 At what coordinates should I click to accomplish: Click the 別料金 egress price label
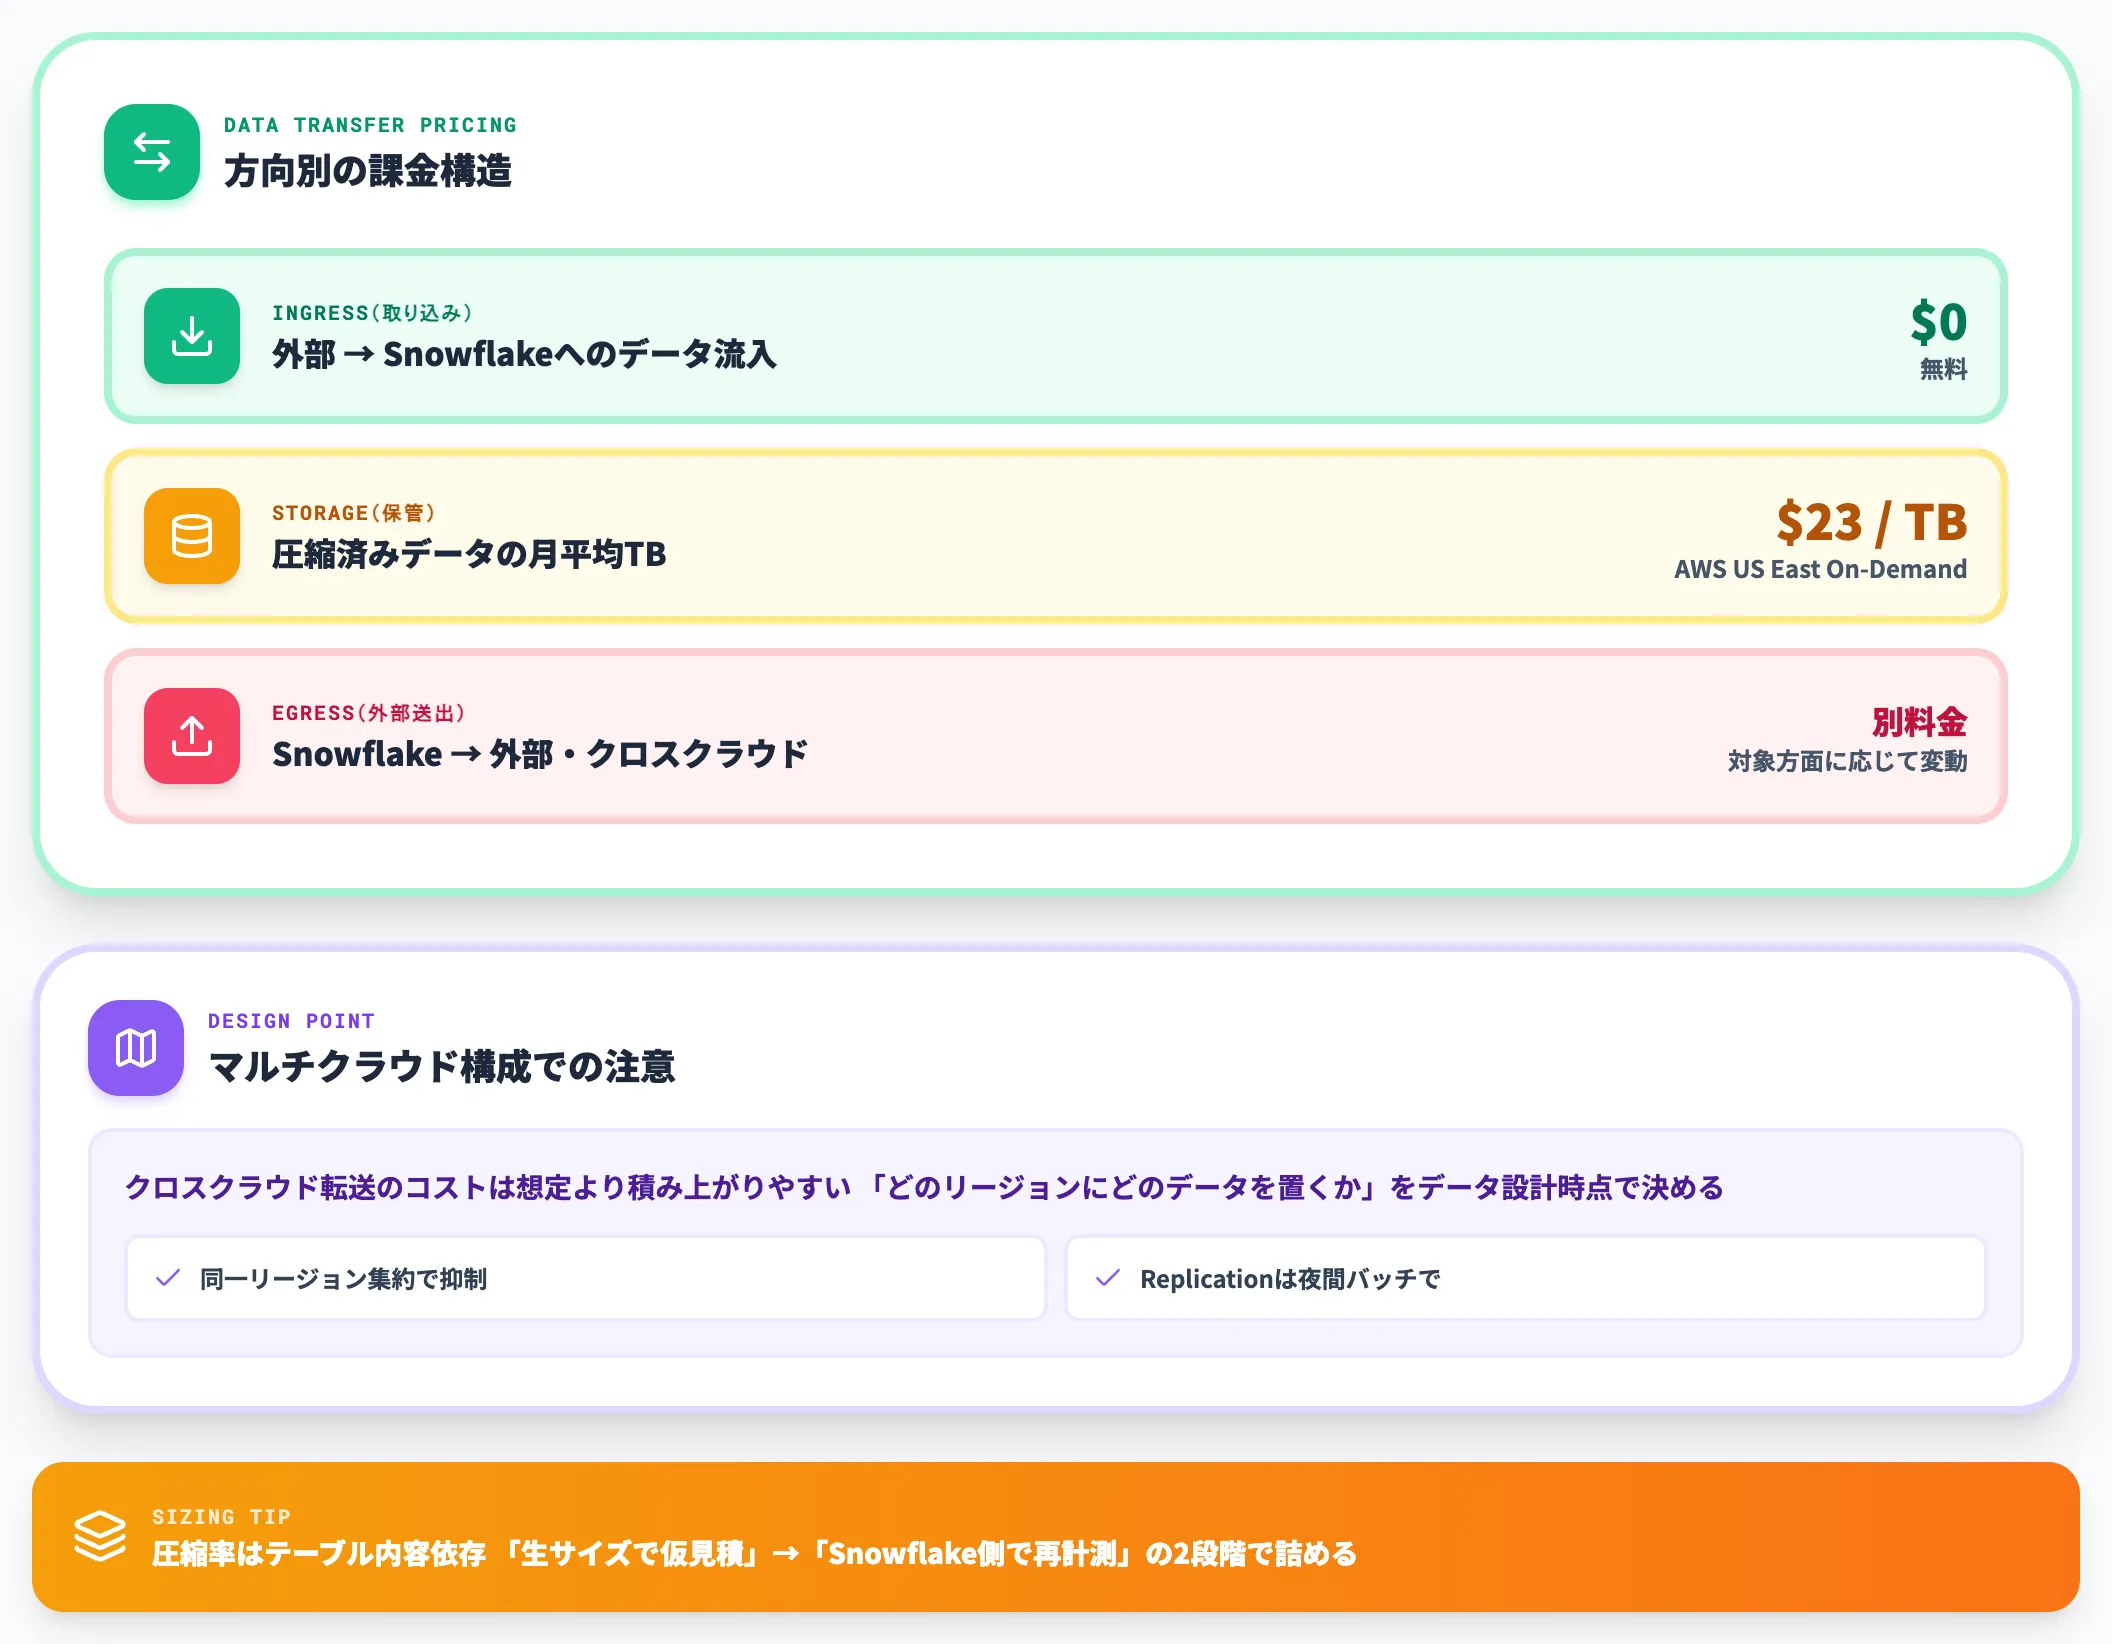1919,722
